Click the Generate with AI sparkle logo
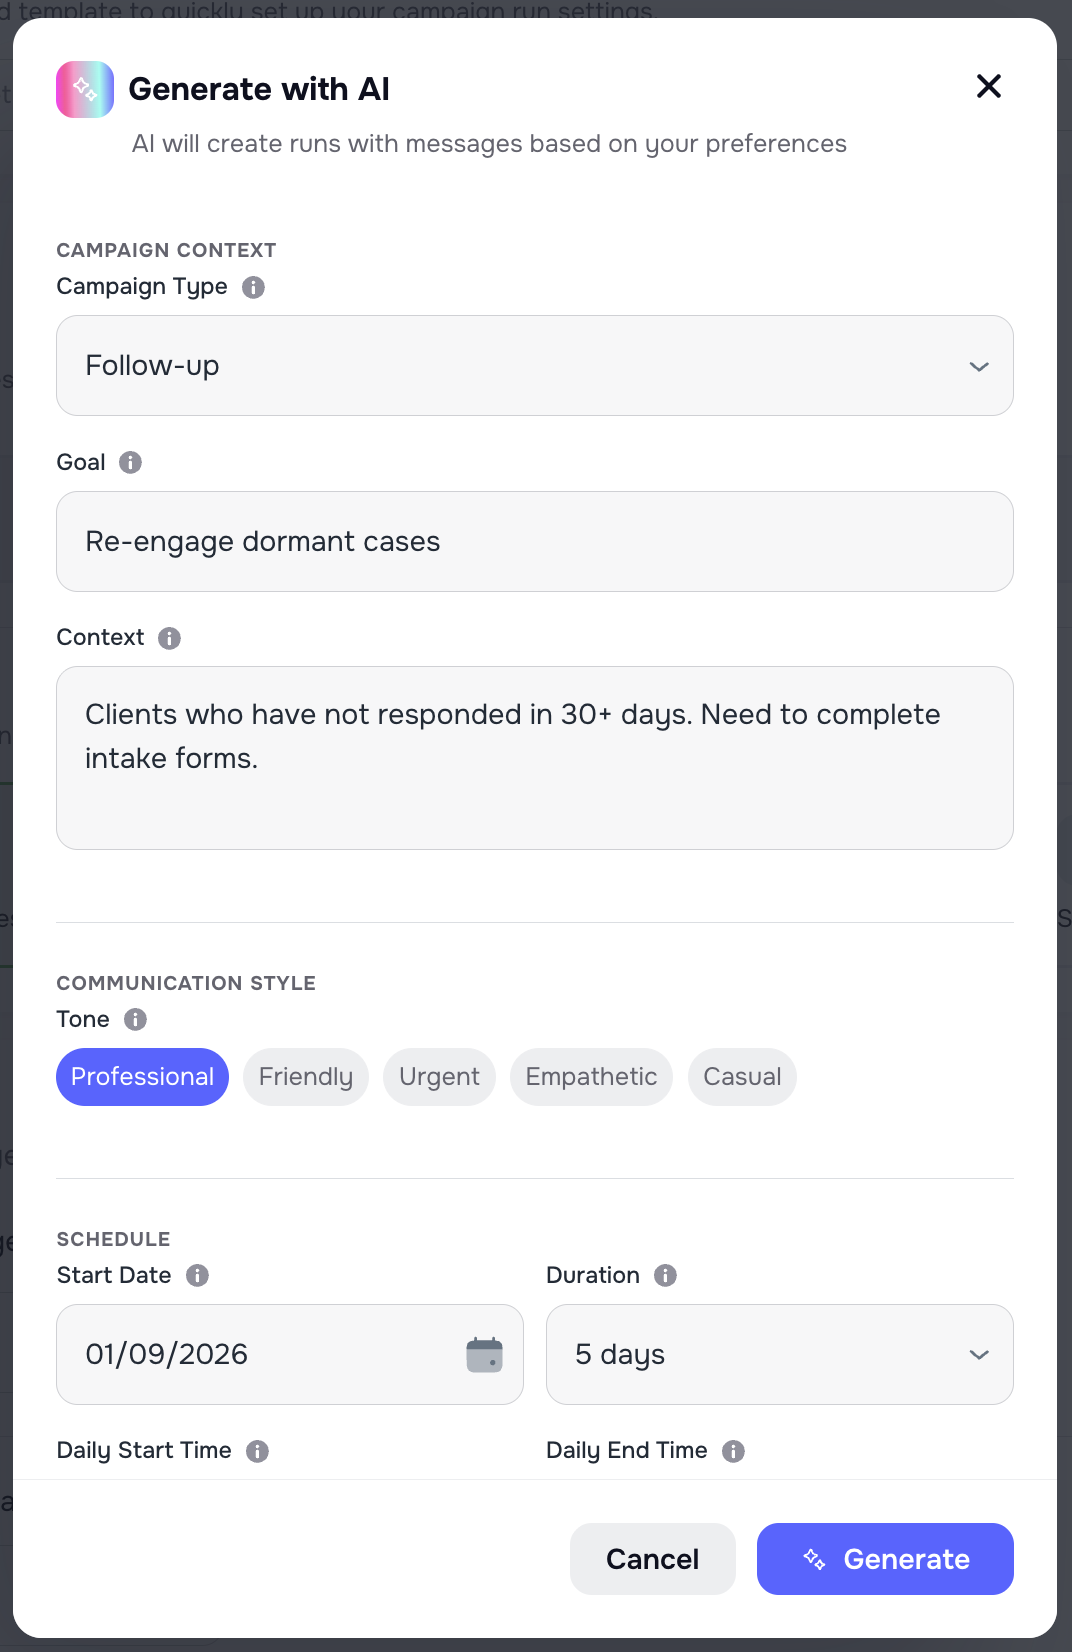Screen dimensions: 1072x1652 click(85, 88)
